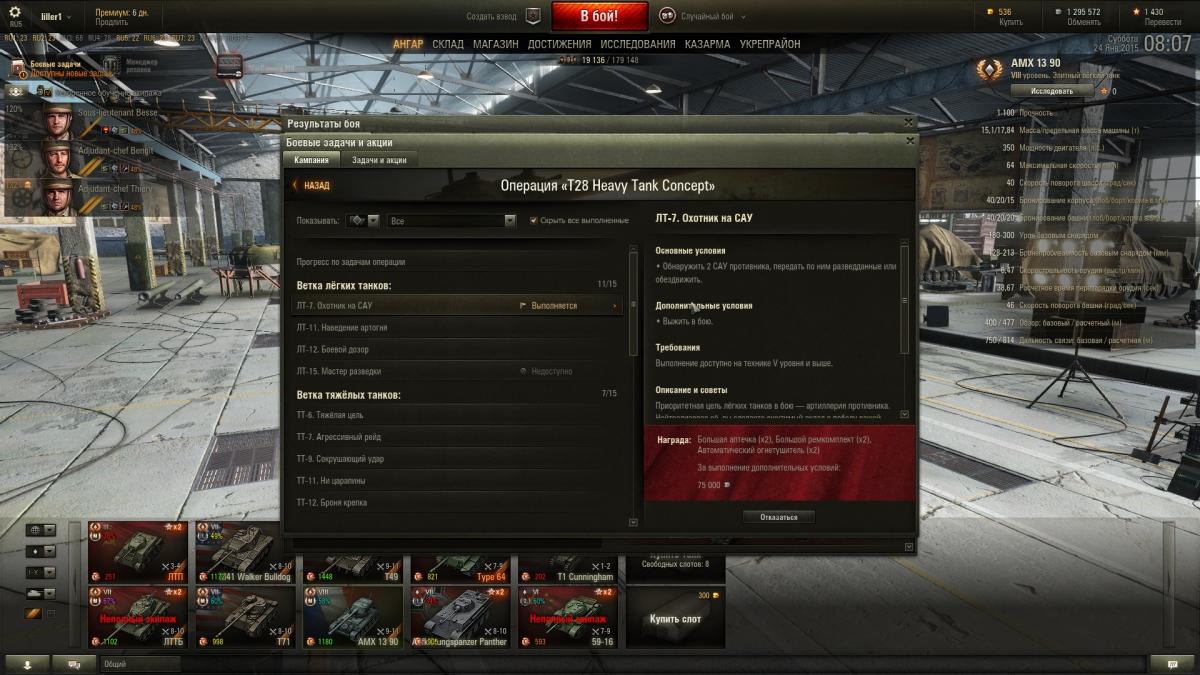Toggle the checkbox beside the favorite tanks filter
This screenshot has width=1200, height=675.
coord(51,613)
